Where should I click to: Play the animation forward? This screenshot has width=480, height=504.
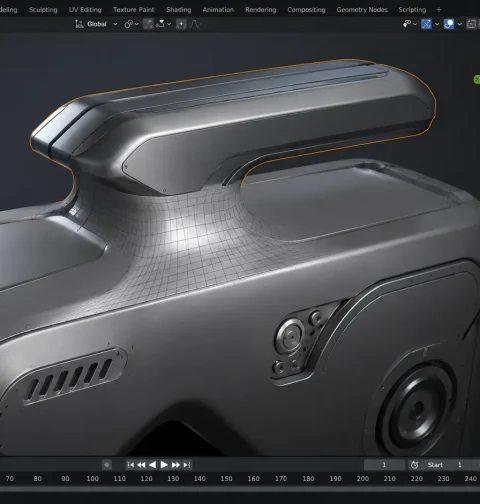click(164, 465)
